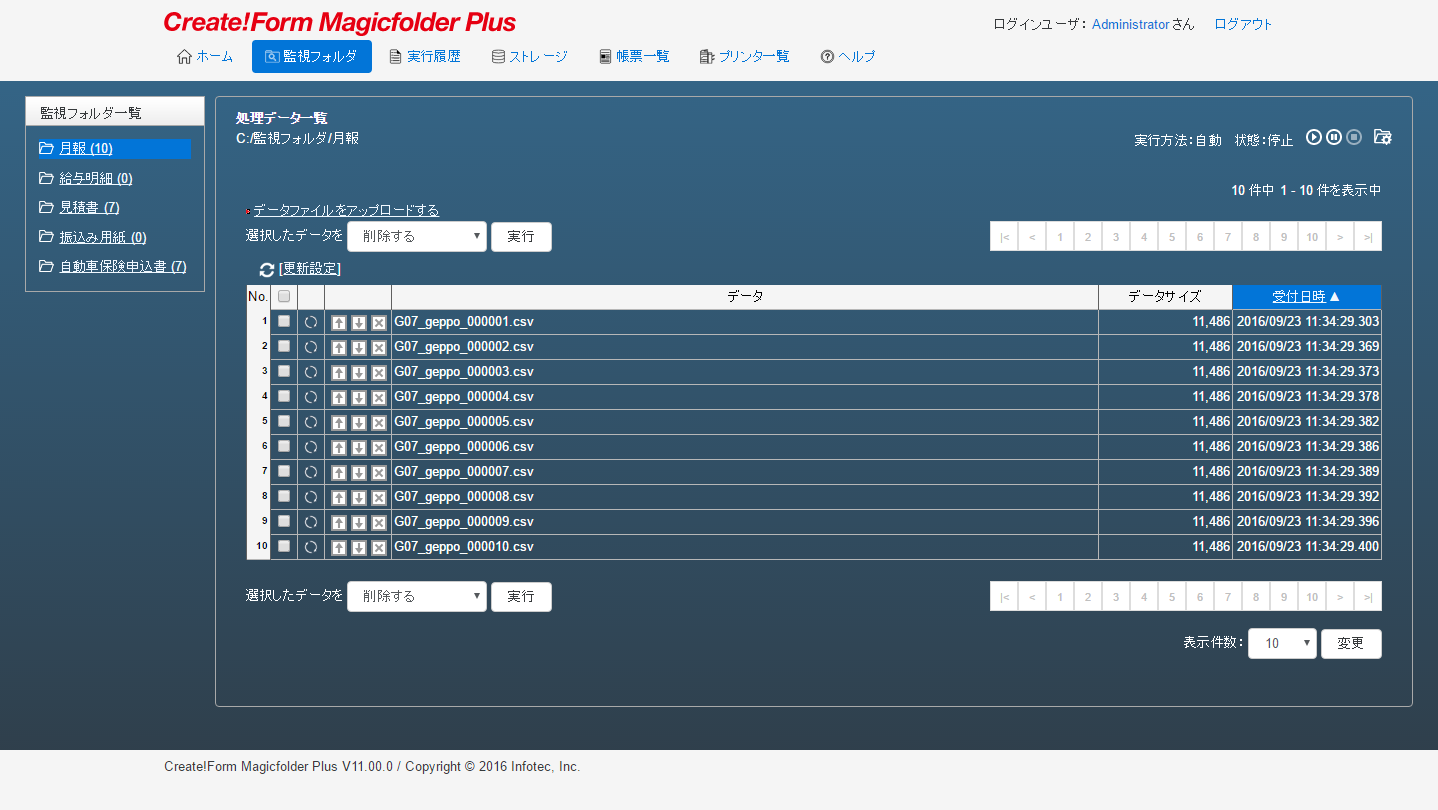The height and width of the screenshot is (810, 1438).
Task: Move G07_geppo_000001.csv down
Action: [359, 322]
